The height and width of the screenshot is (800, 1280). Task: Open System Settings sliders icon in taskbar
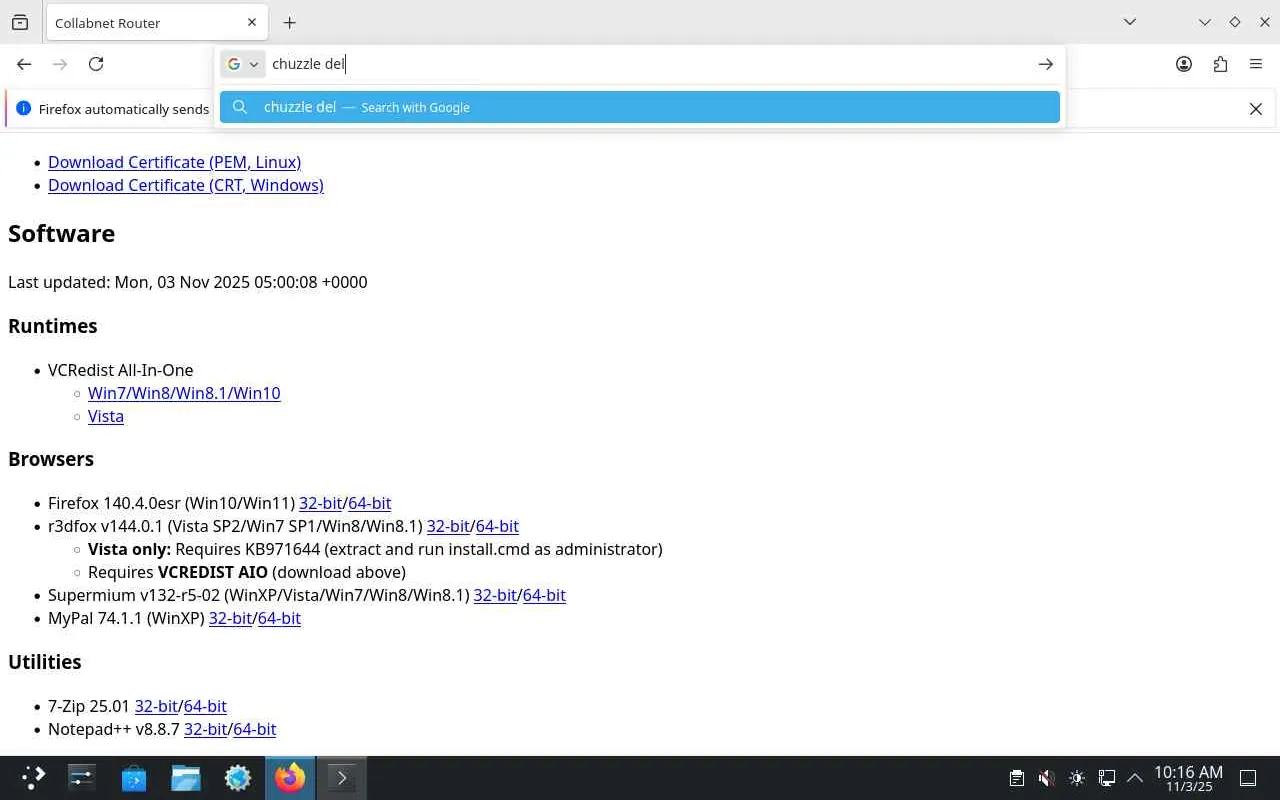81,777
